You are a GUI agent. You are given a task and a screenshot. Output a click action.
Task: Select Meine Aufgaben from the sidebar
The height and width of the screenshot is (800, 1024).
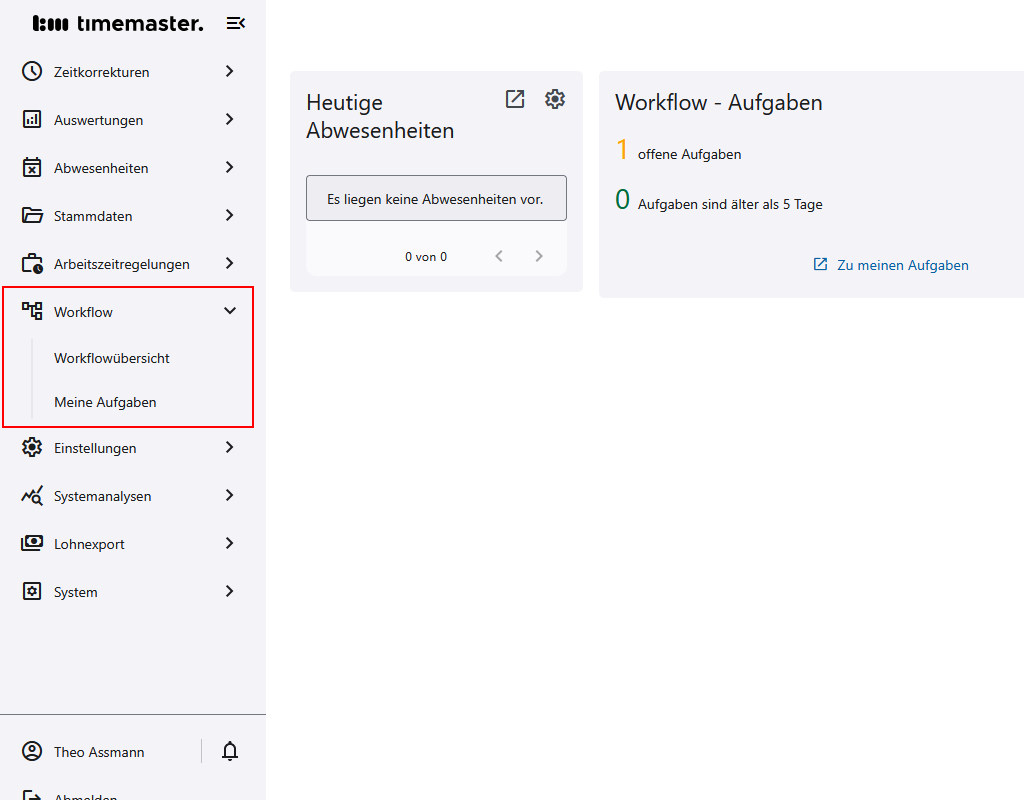pyautogui.click(x=105, y=401)
